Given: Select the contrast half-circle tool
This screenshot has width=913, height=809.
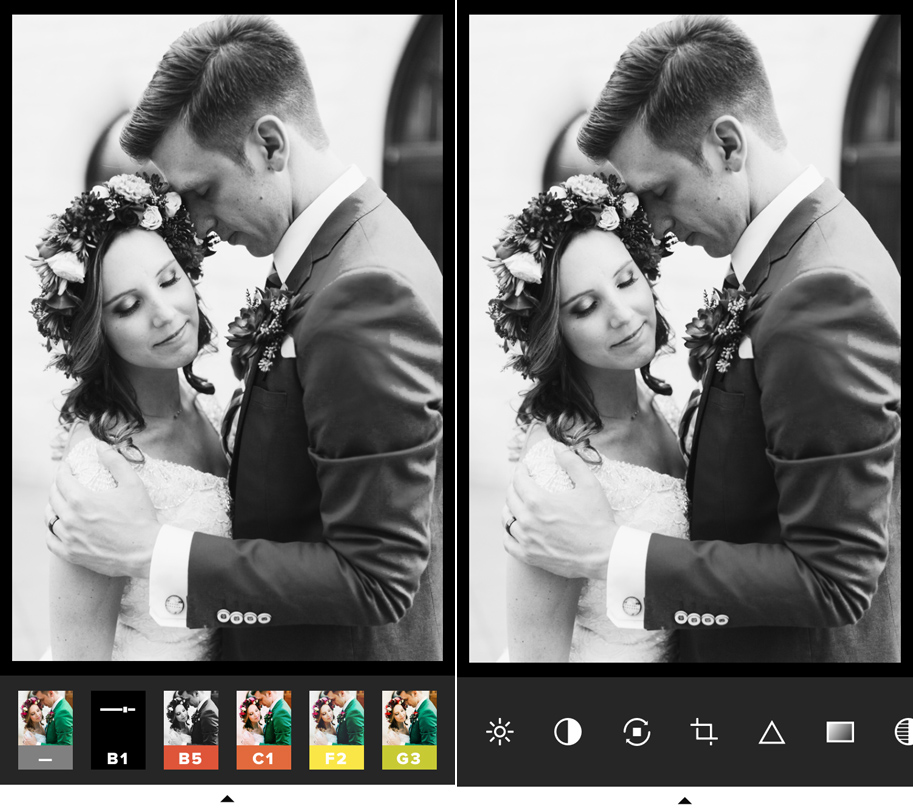Looking at the screenshot, I should tap(567, 733).
